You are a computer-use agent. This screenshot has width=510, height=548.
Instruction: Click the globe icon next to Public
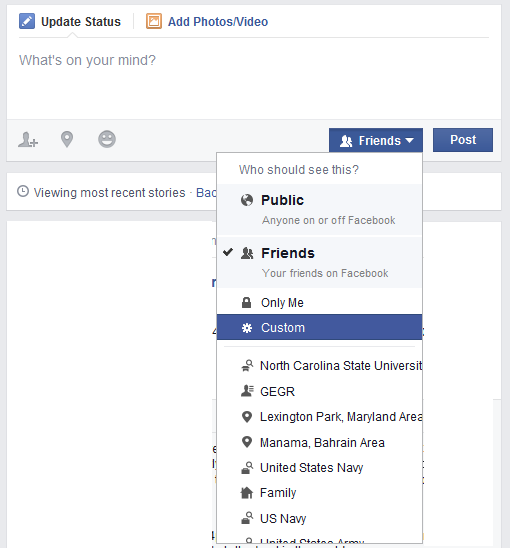click(247, 200)
